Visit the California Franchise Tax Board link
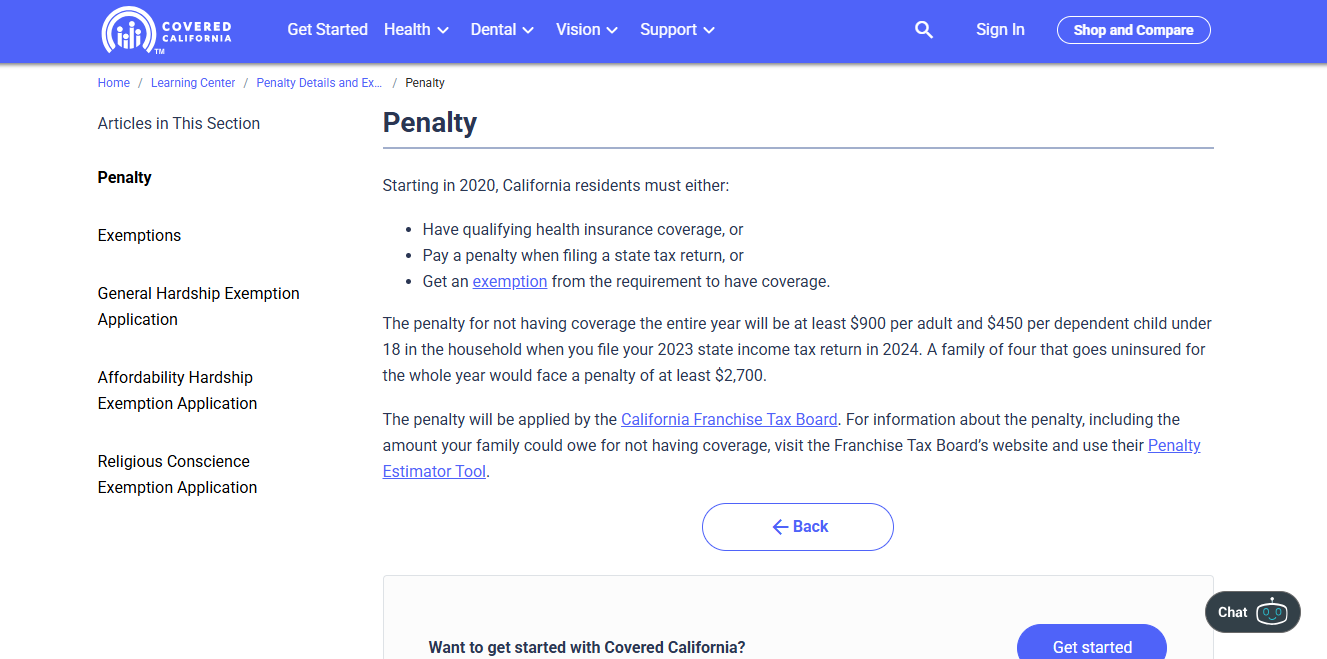 [729, 420]
